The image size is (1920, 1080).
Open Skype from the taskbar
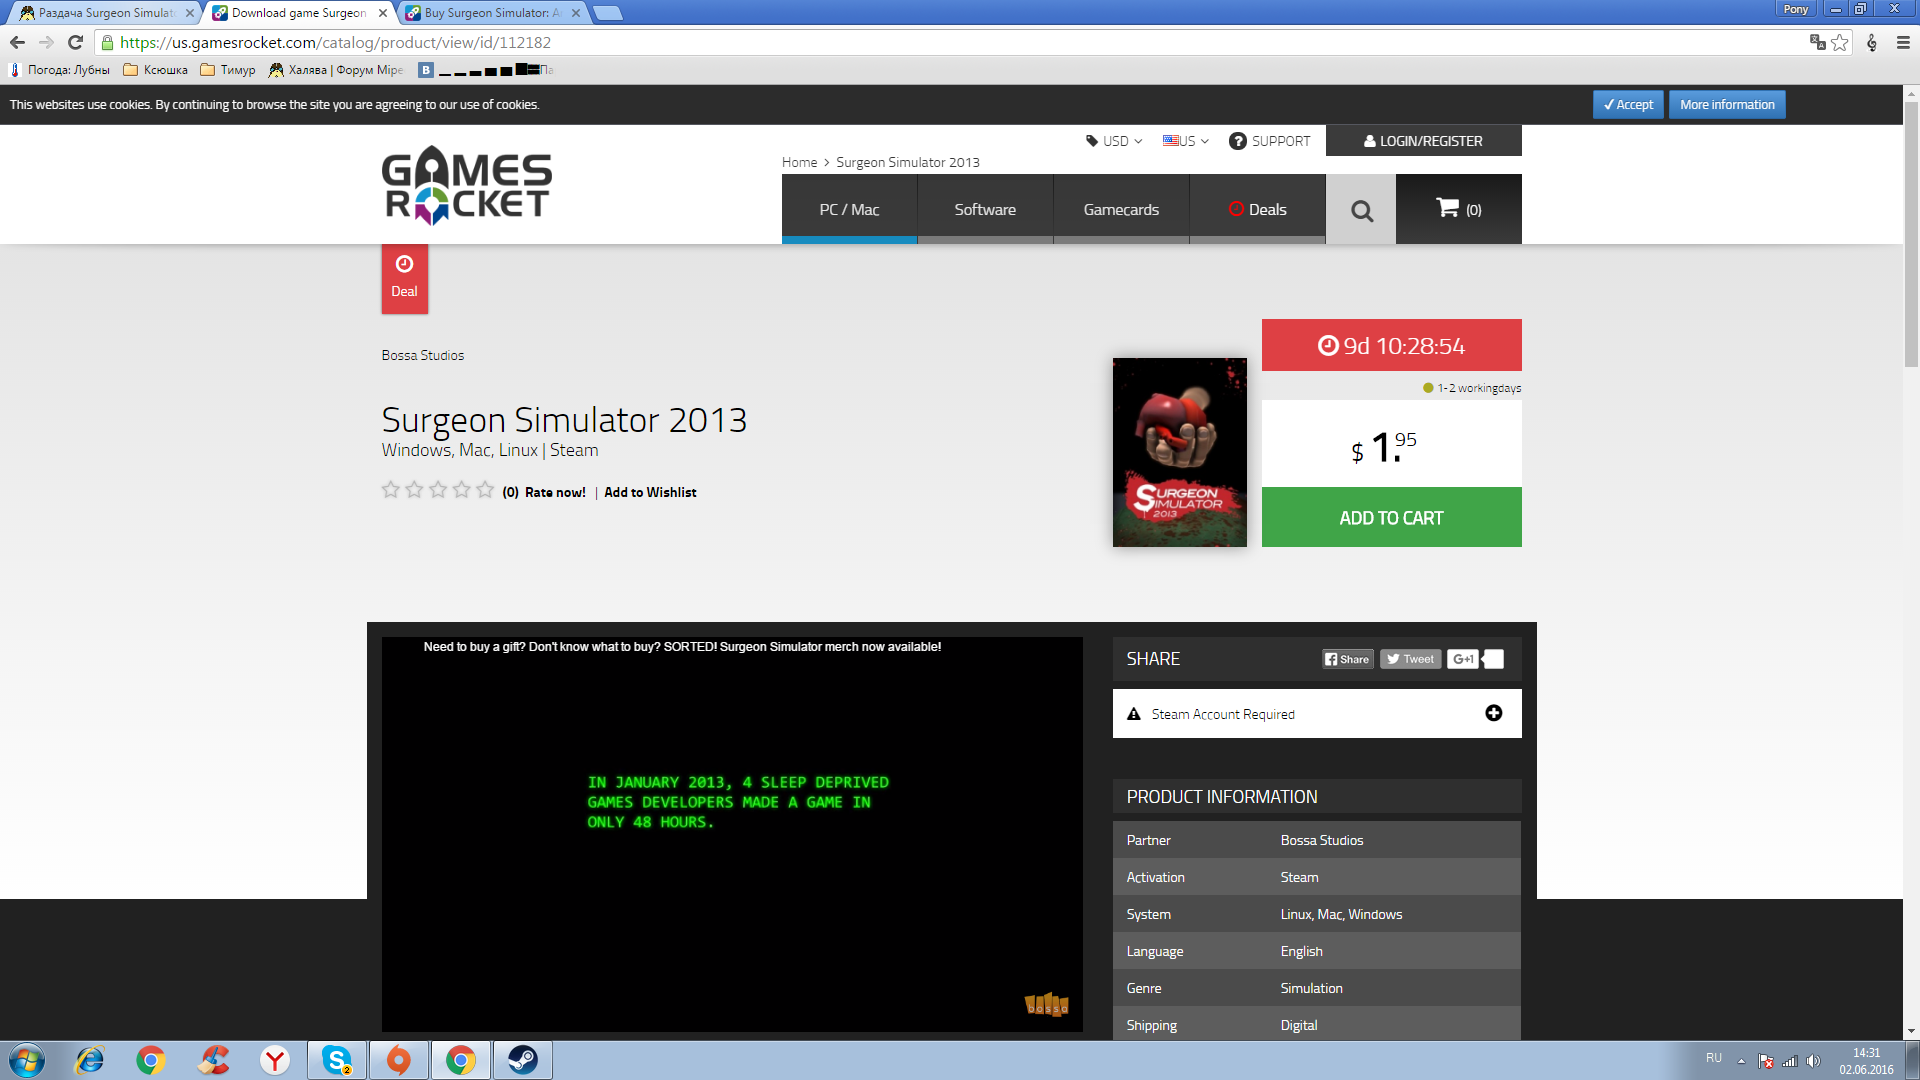[x=337, y=1060]
